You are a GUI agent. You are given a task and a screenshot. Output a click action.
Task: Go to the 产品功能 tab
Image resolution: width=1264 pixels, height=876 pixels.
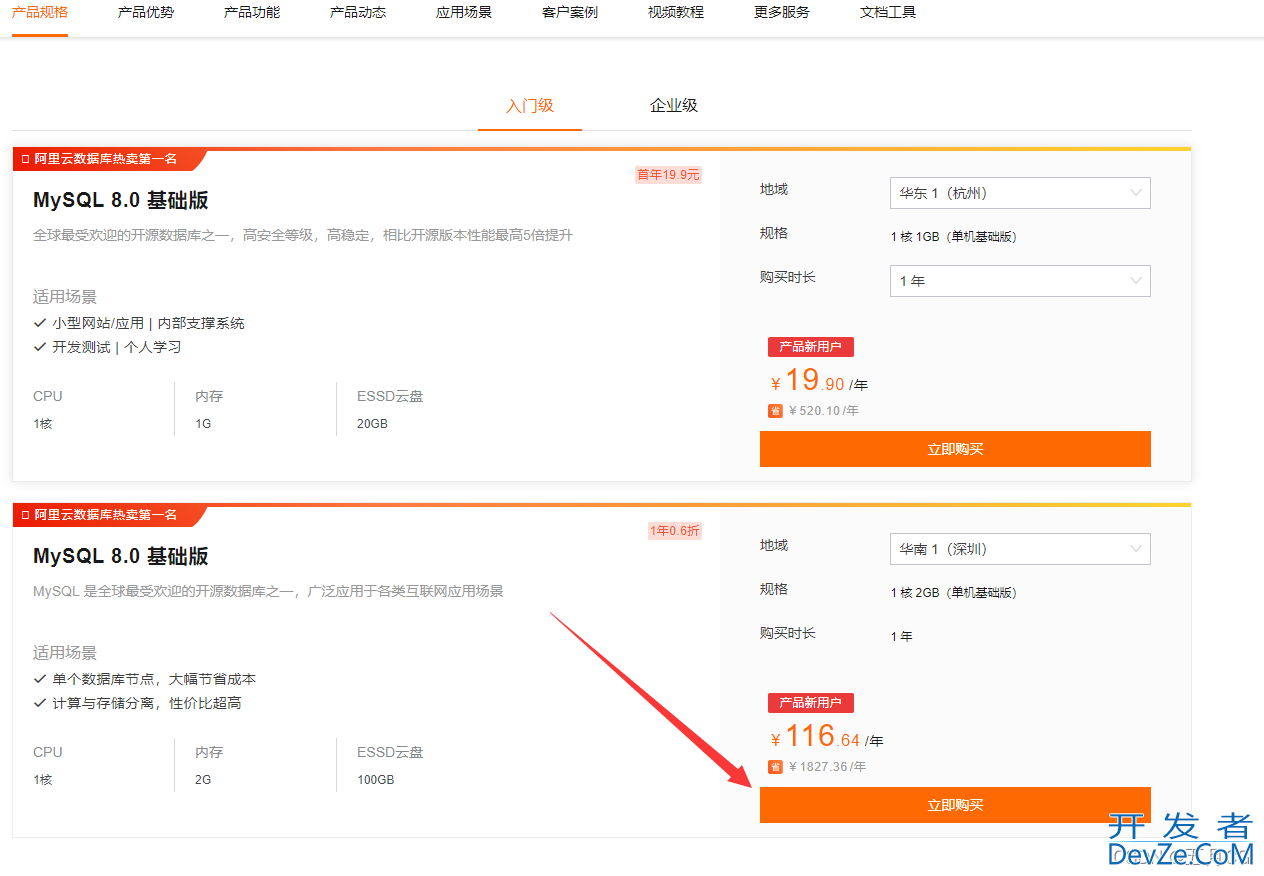pos(252,13)
